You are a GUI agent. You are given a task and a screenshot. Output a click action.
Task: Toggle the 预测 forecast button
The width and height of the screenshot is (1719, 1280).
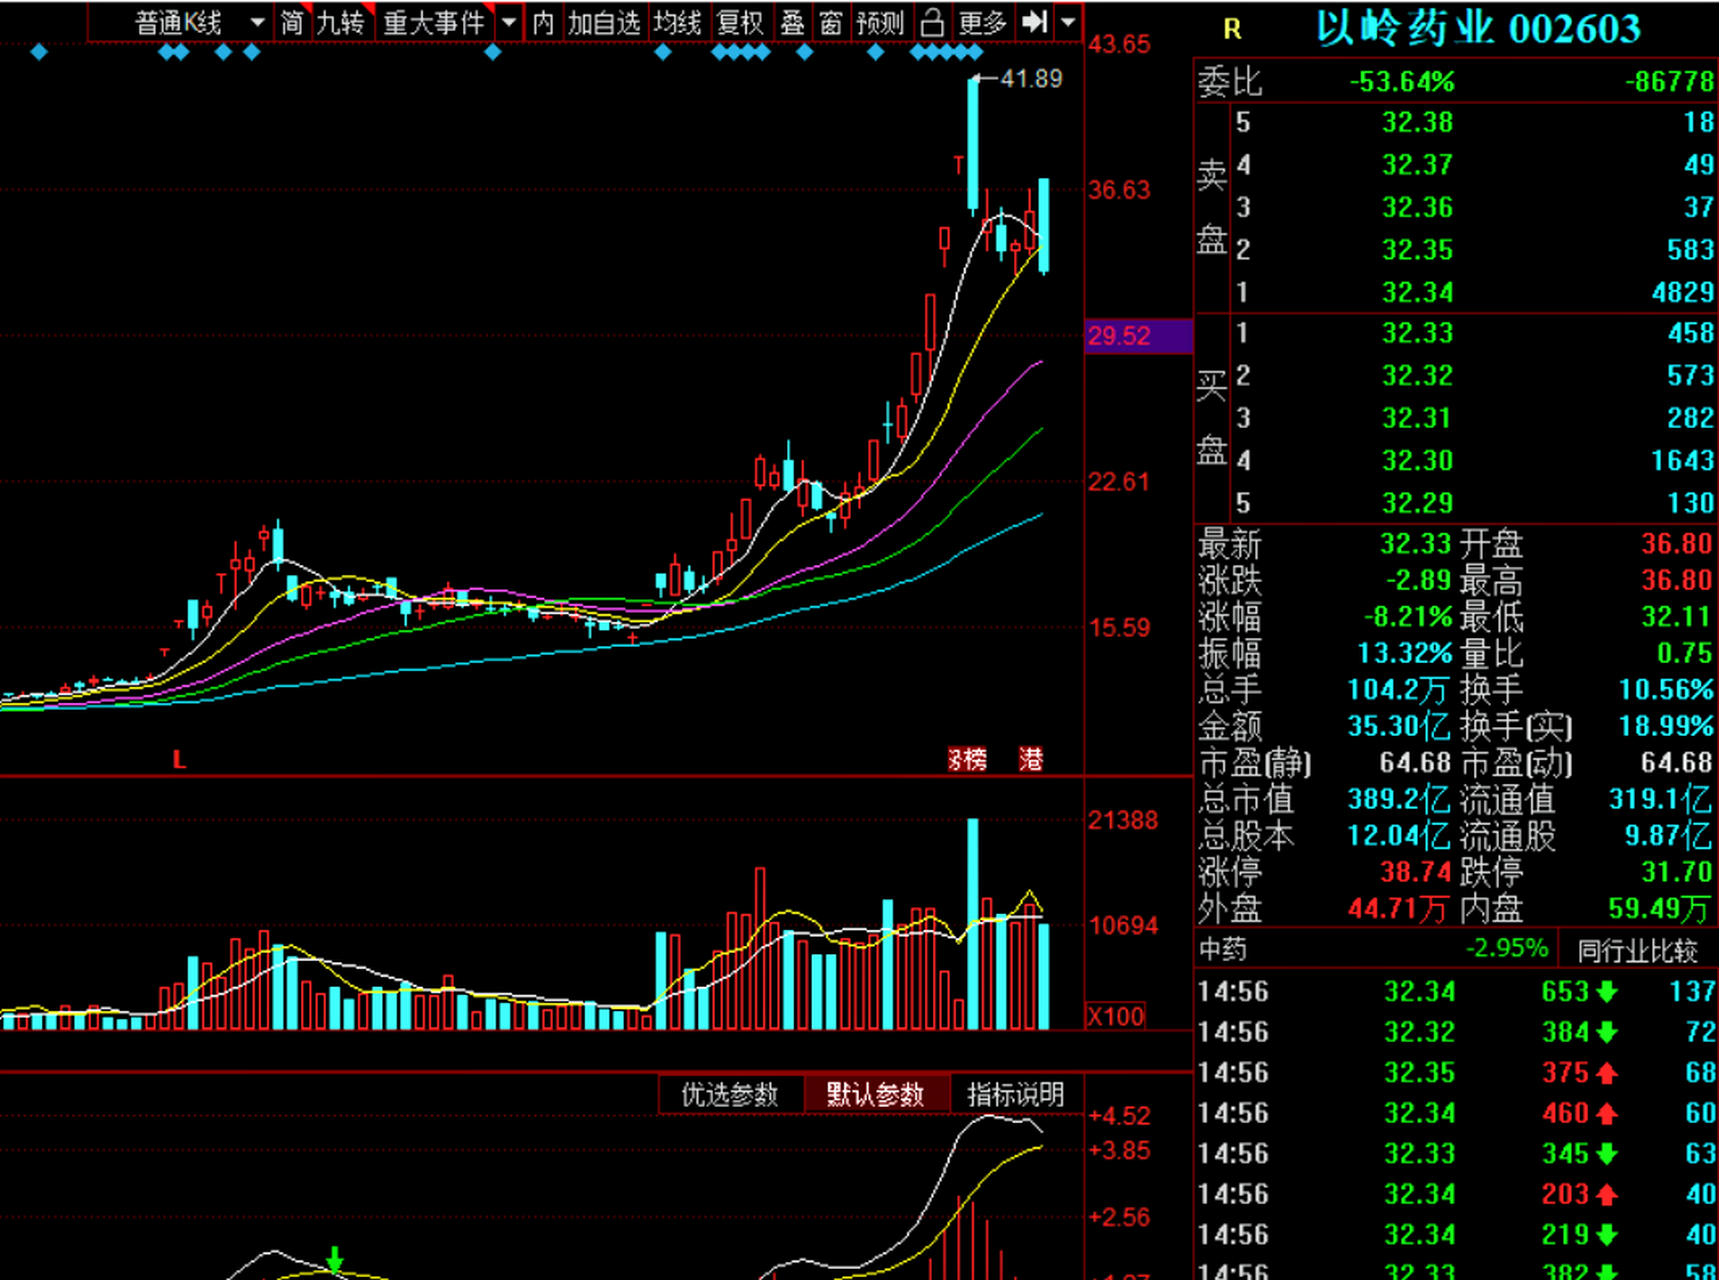point(880,22)
